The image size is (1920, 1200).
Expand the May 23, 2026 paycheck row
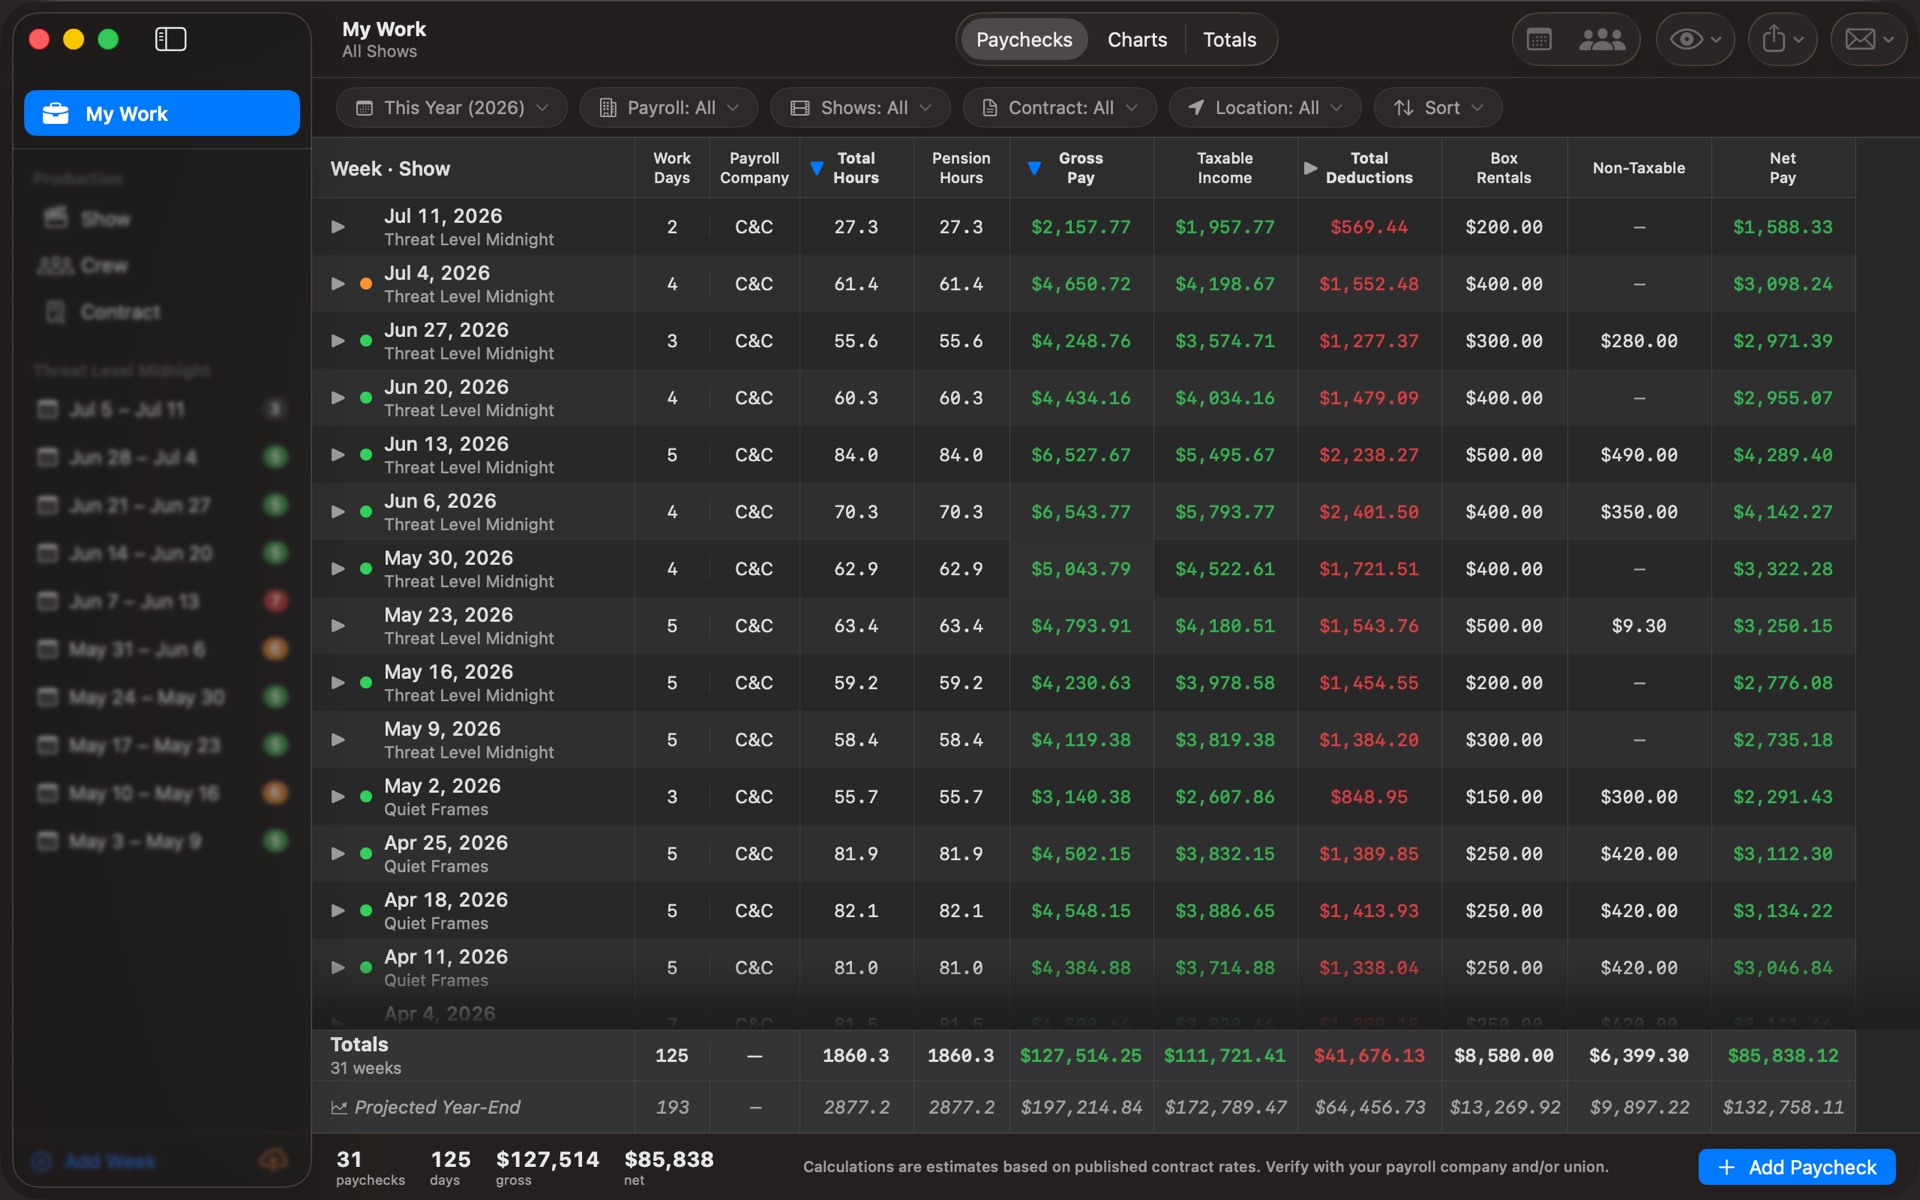pyautogui.click(x=338, y=626)
